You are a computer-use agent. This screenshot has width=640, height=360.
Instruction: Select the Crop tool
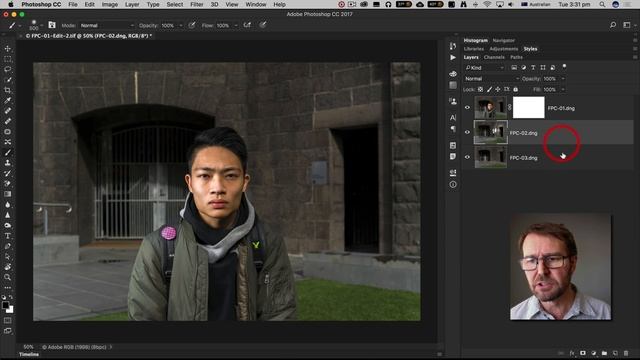(x=8, y=90)
